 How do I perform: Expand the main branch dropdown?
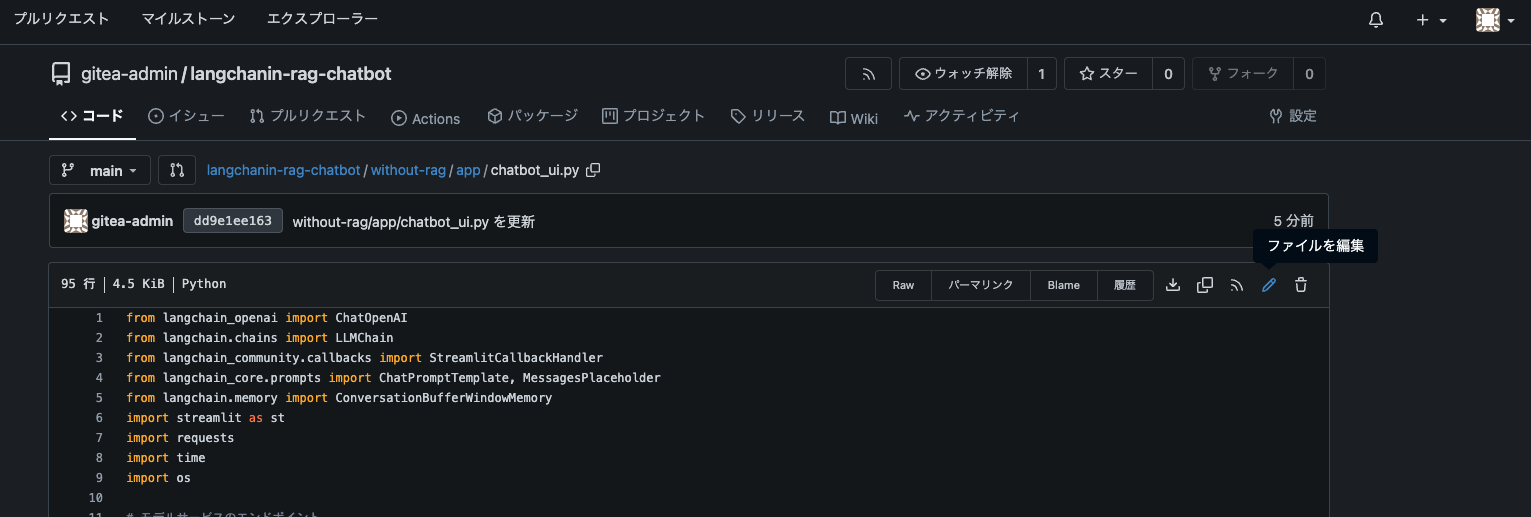point(100,170)
